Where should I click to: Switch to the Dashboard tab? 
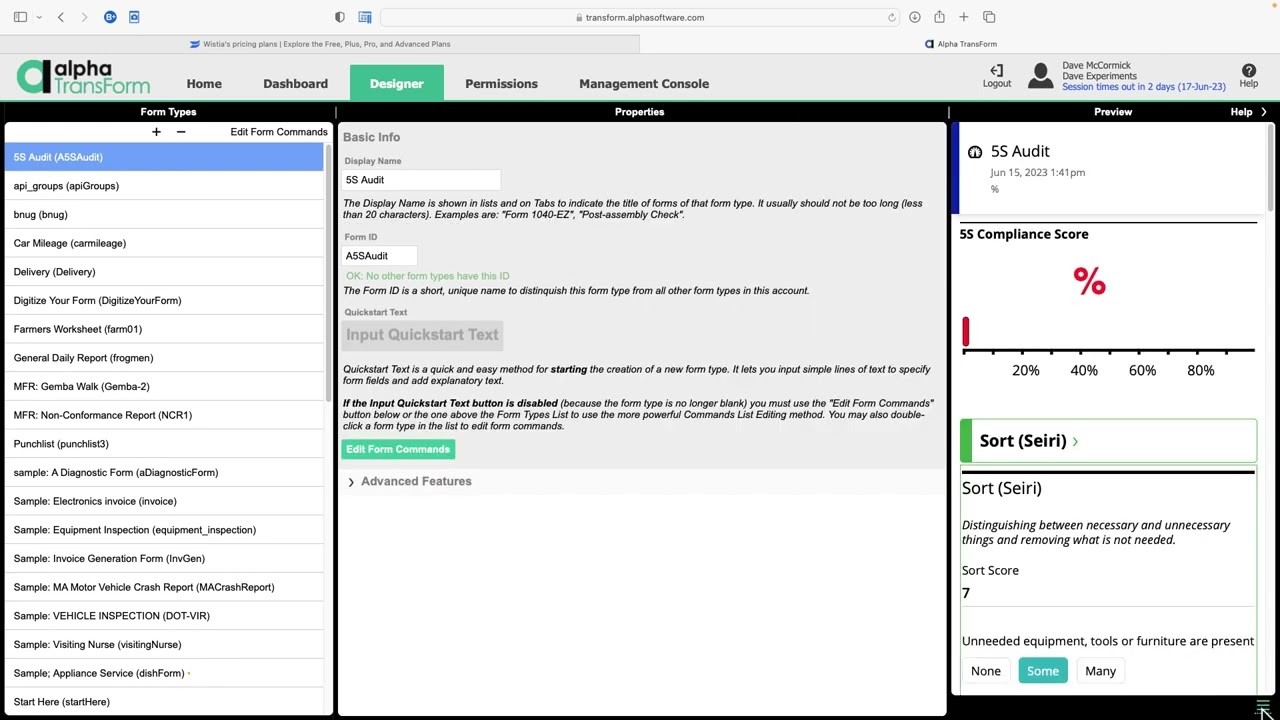pos(295,84)
